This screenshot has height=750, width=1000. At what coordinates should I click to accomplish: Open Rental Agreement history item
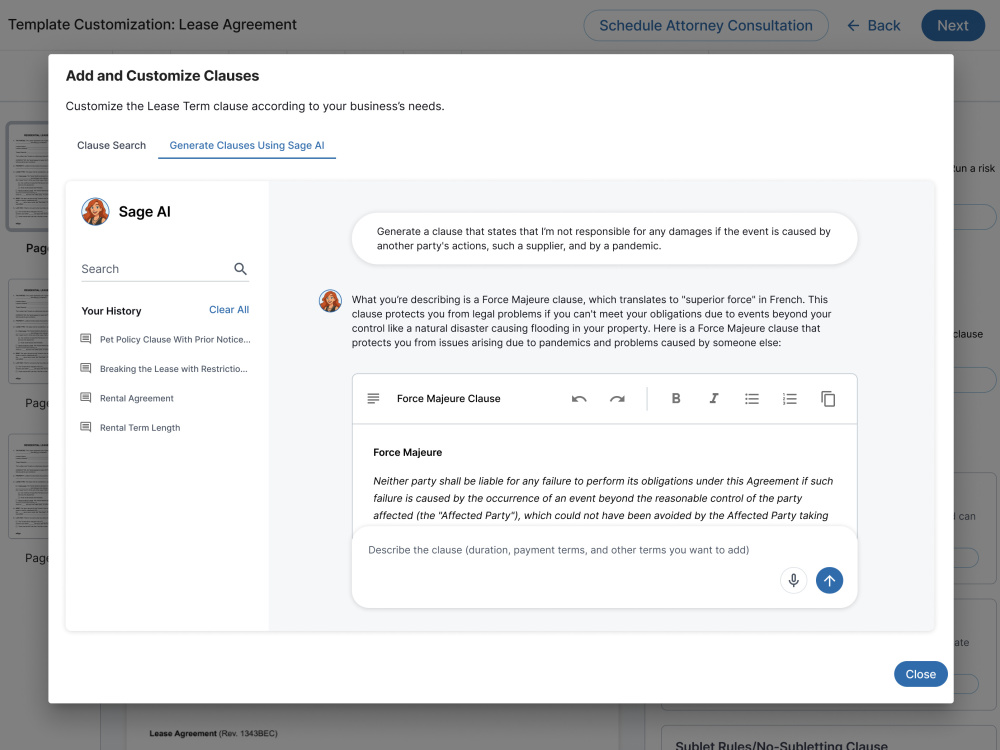click(136, 398)
